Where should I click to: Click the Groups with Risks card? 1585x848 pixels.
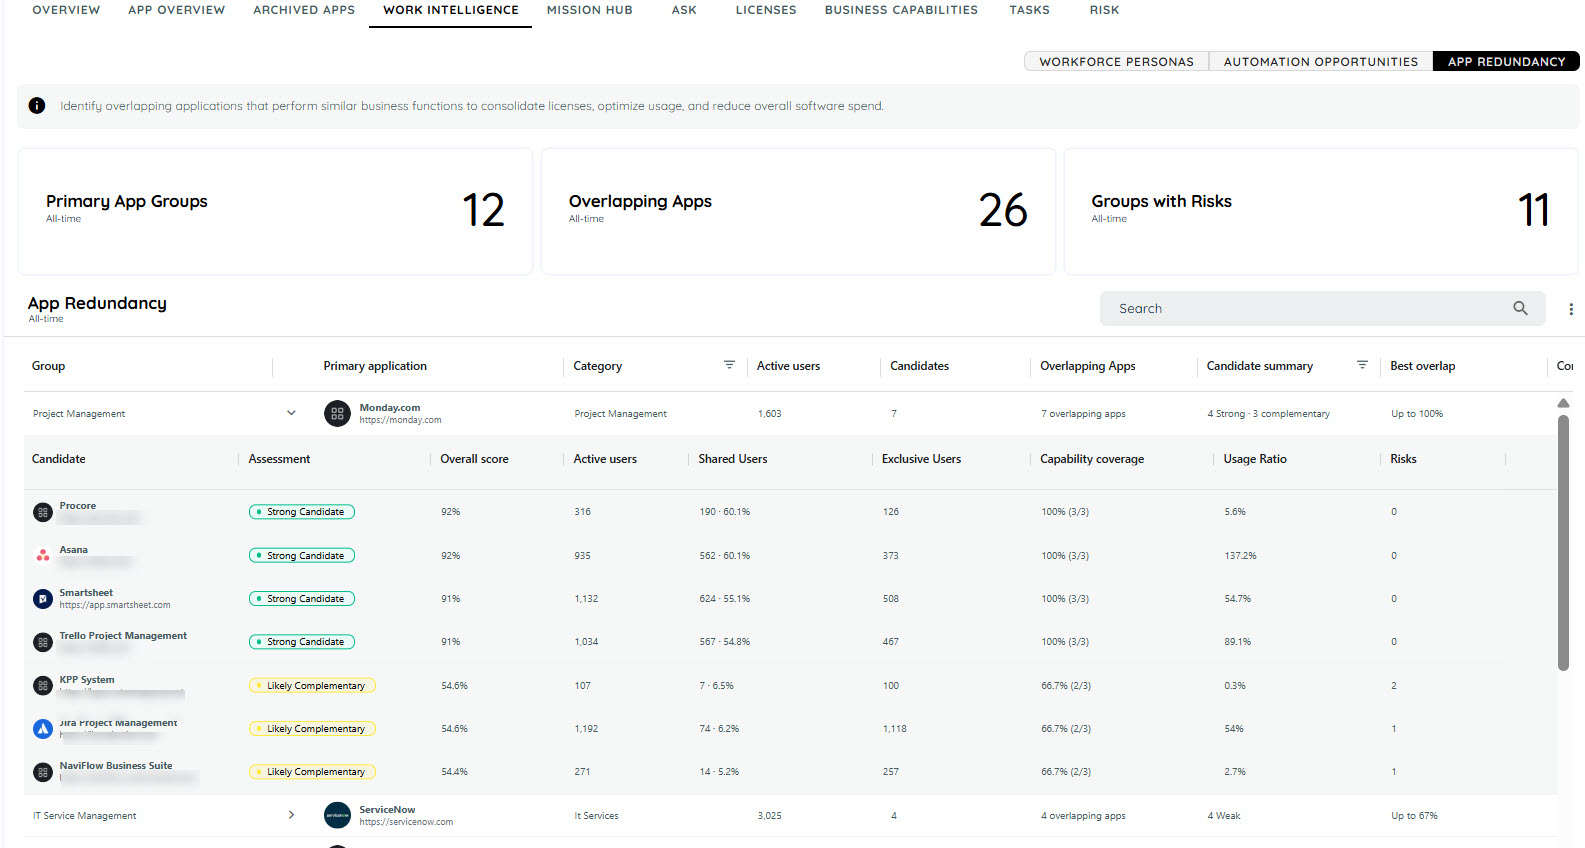(x=1321, y=211)
